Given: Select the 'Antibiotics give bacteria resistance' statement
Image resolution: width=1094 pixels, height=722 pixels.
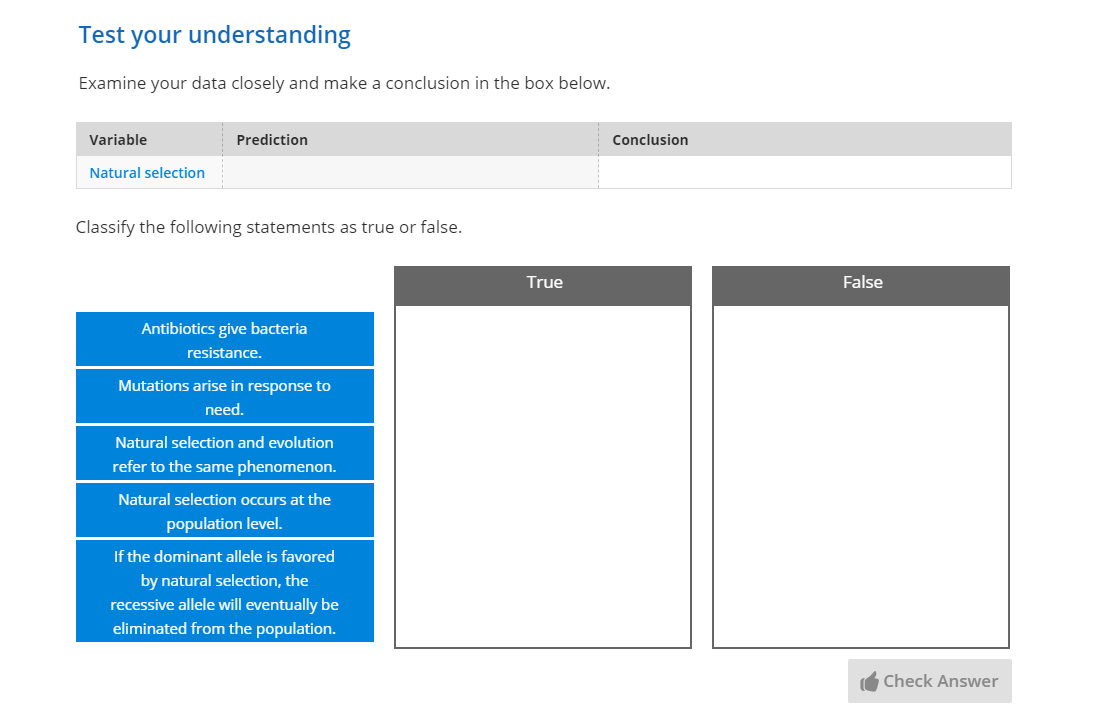Looking at the screenshot, I should coord(224,340).
